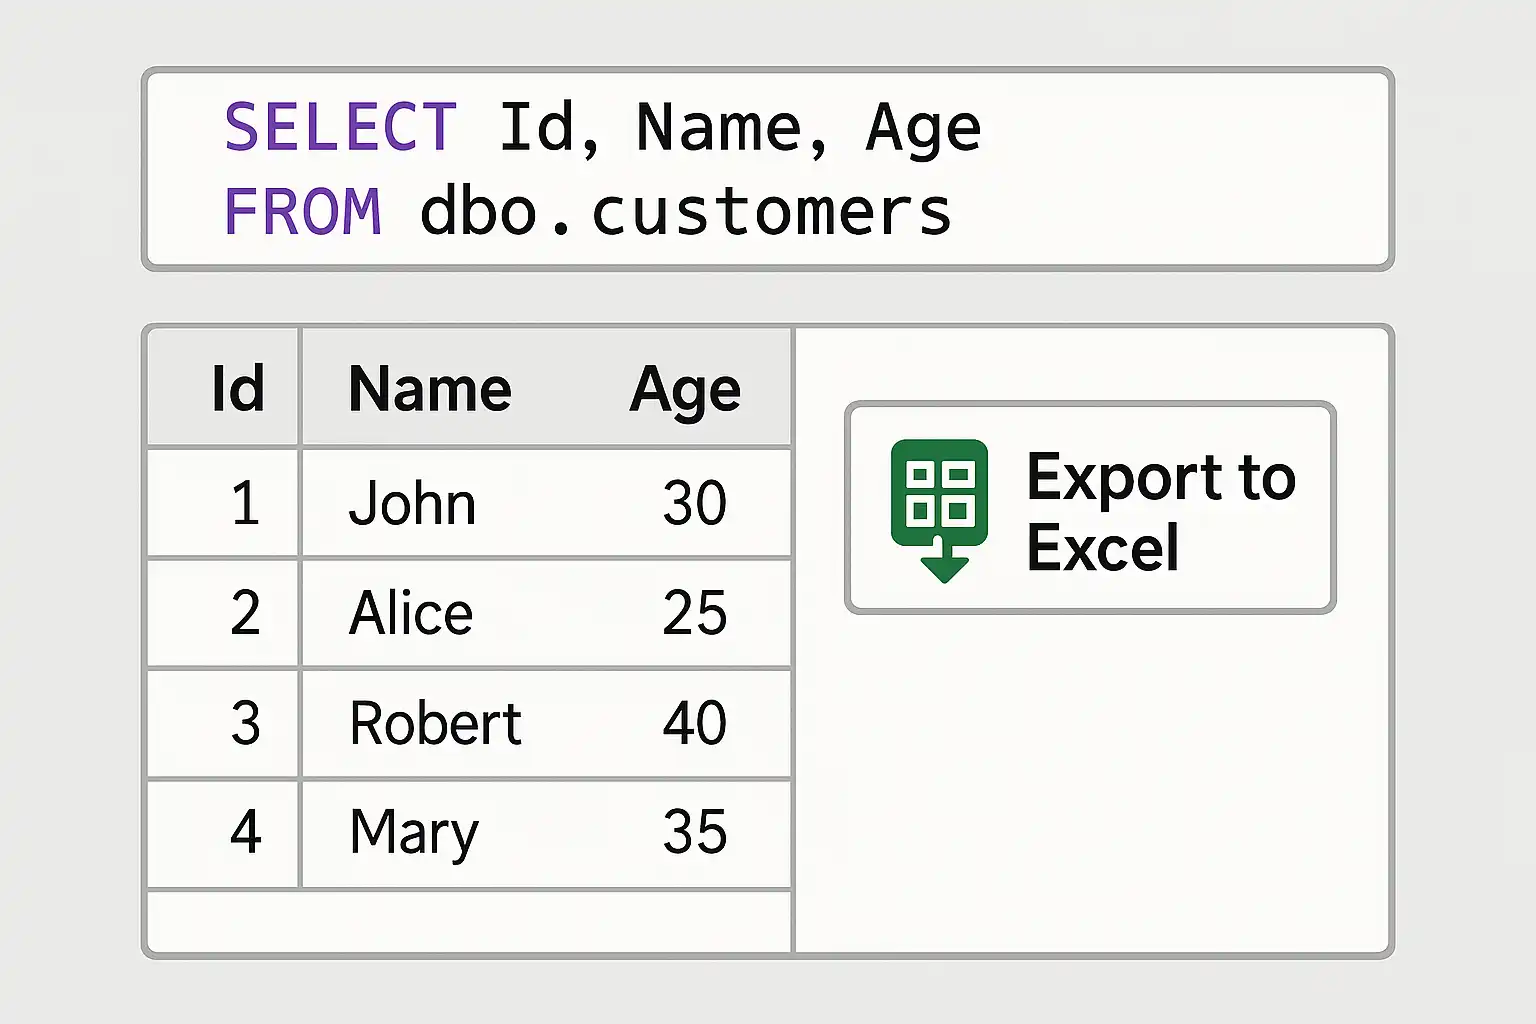1536x1024 pixels.
Task: Select the Age column header
Action: 686,389
